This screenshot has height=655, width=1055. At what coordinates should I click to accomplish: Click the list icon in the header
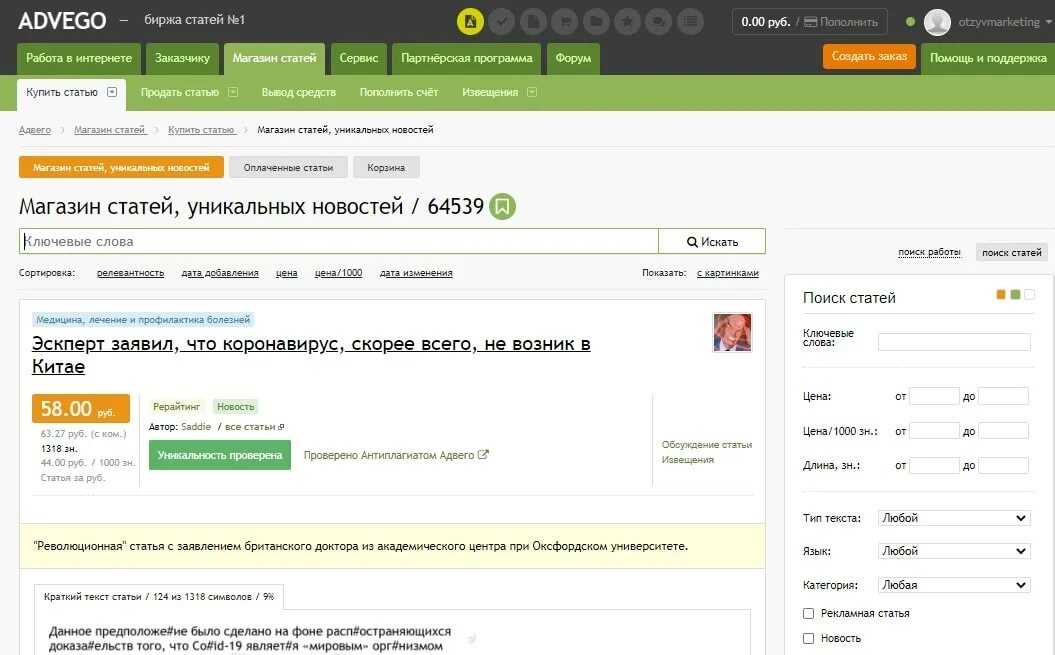(x=690, y=22)
